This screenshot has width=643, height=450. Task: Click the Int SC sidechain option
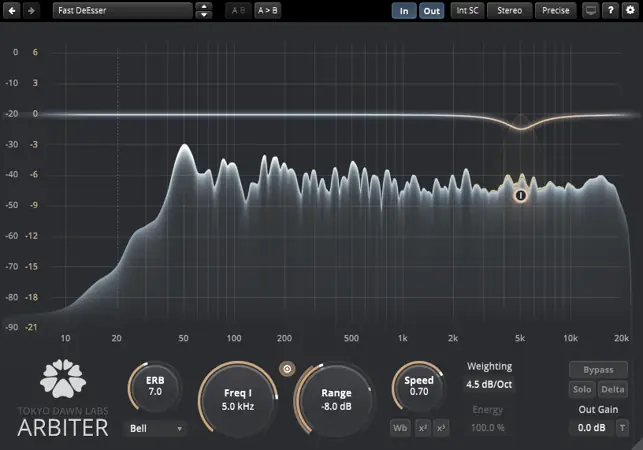pos(467,11)
